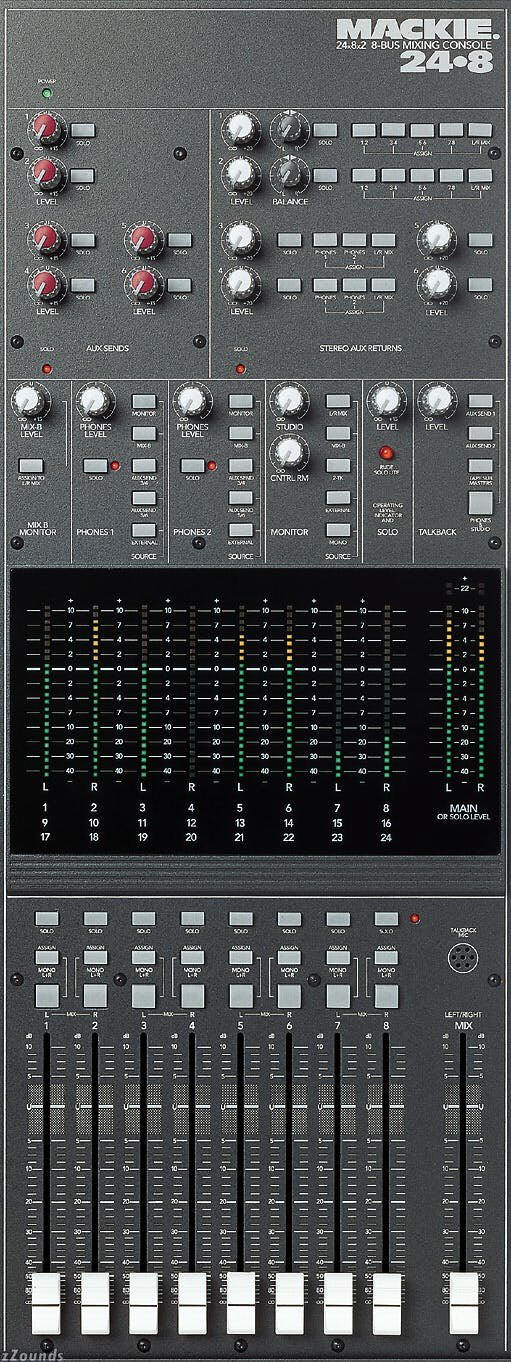Turn the Mix-B level knob

(x=28, y=403)
